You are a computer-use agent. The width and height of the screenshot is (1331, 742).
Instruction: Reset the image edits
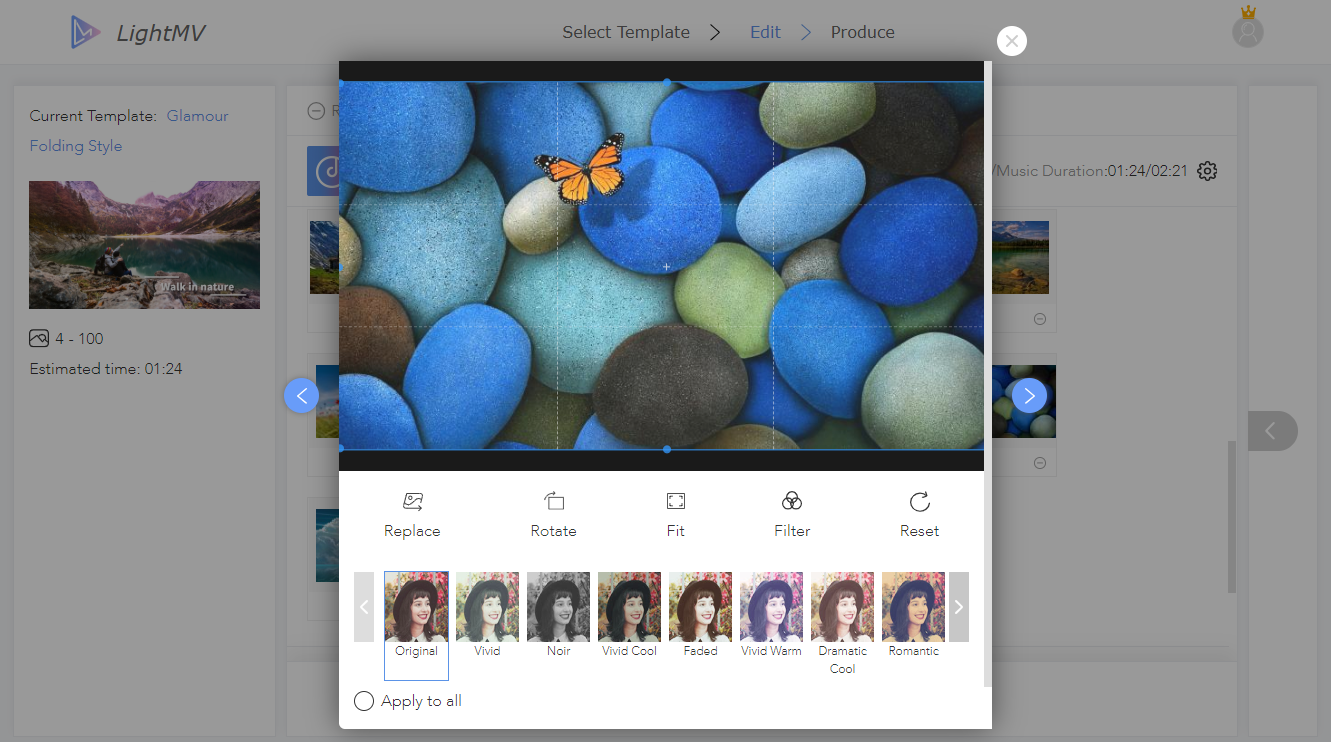coord(919,502)
